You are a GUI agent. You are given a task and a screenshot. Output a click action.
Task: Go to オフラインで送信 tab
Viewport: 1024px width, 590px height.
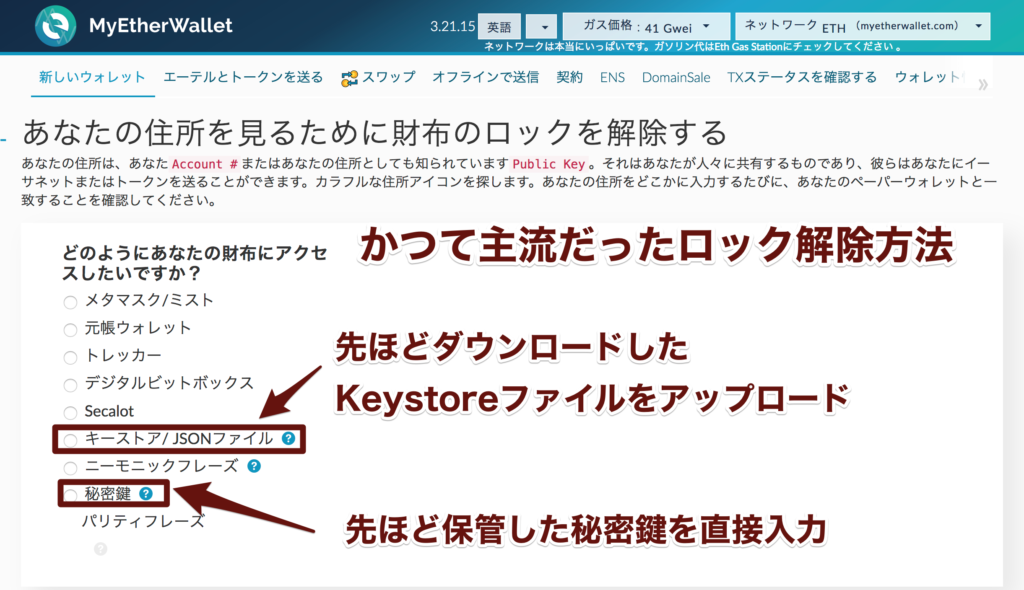point(486,77)
